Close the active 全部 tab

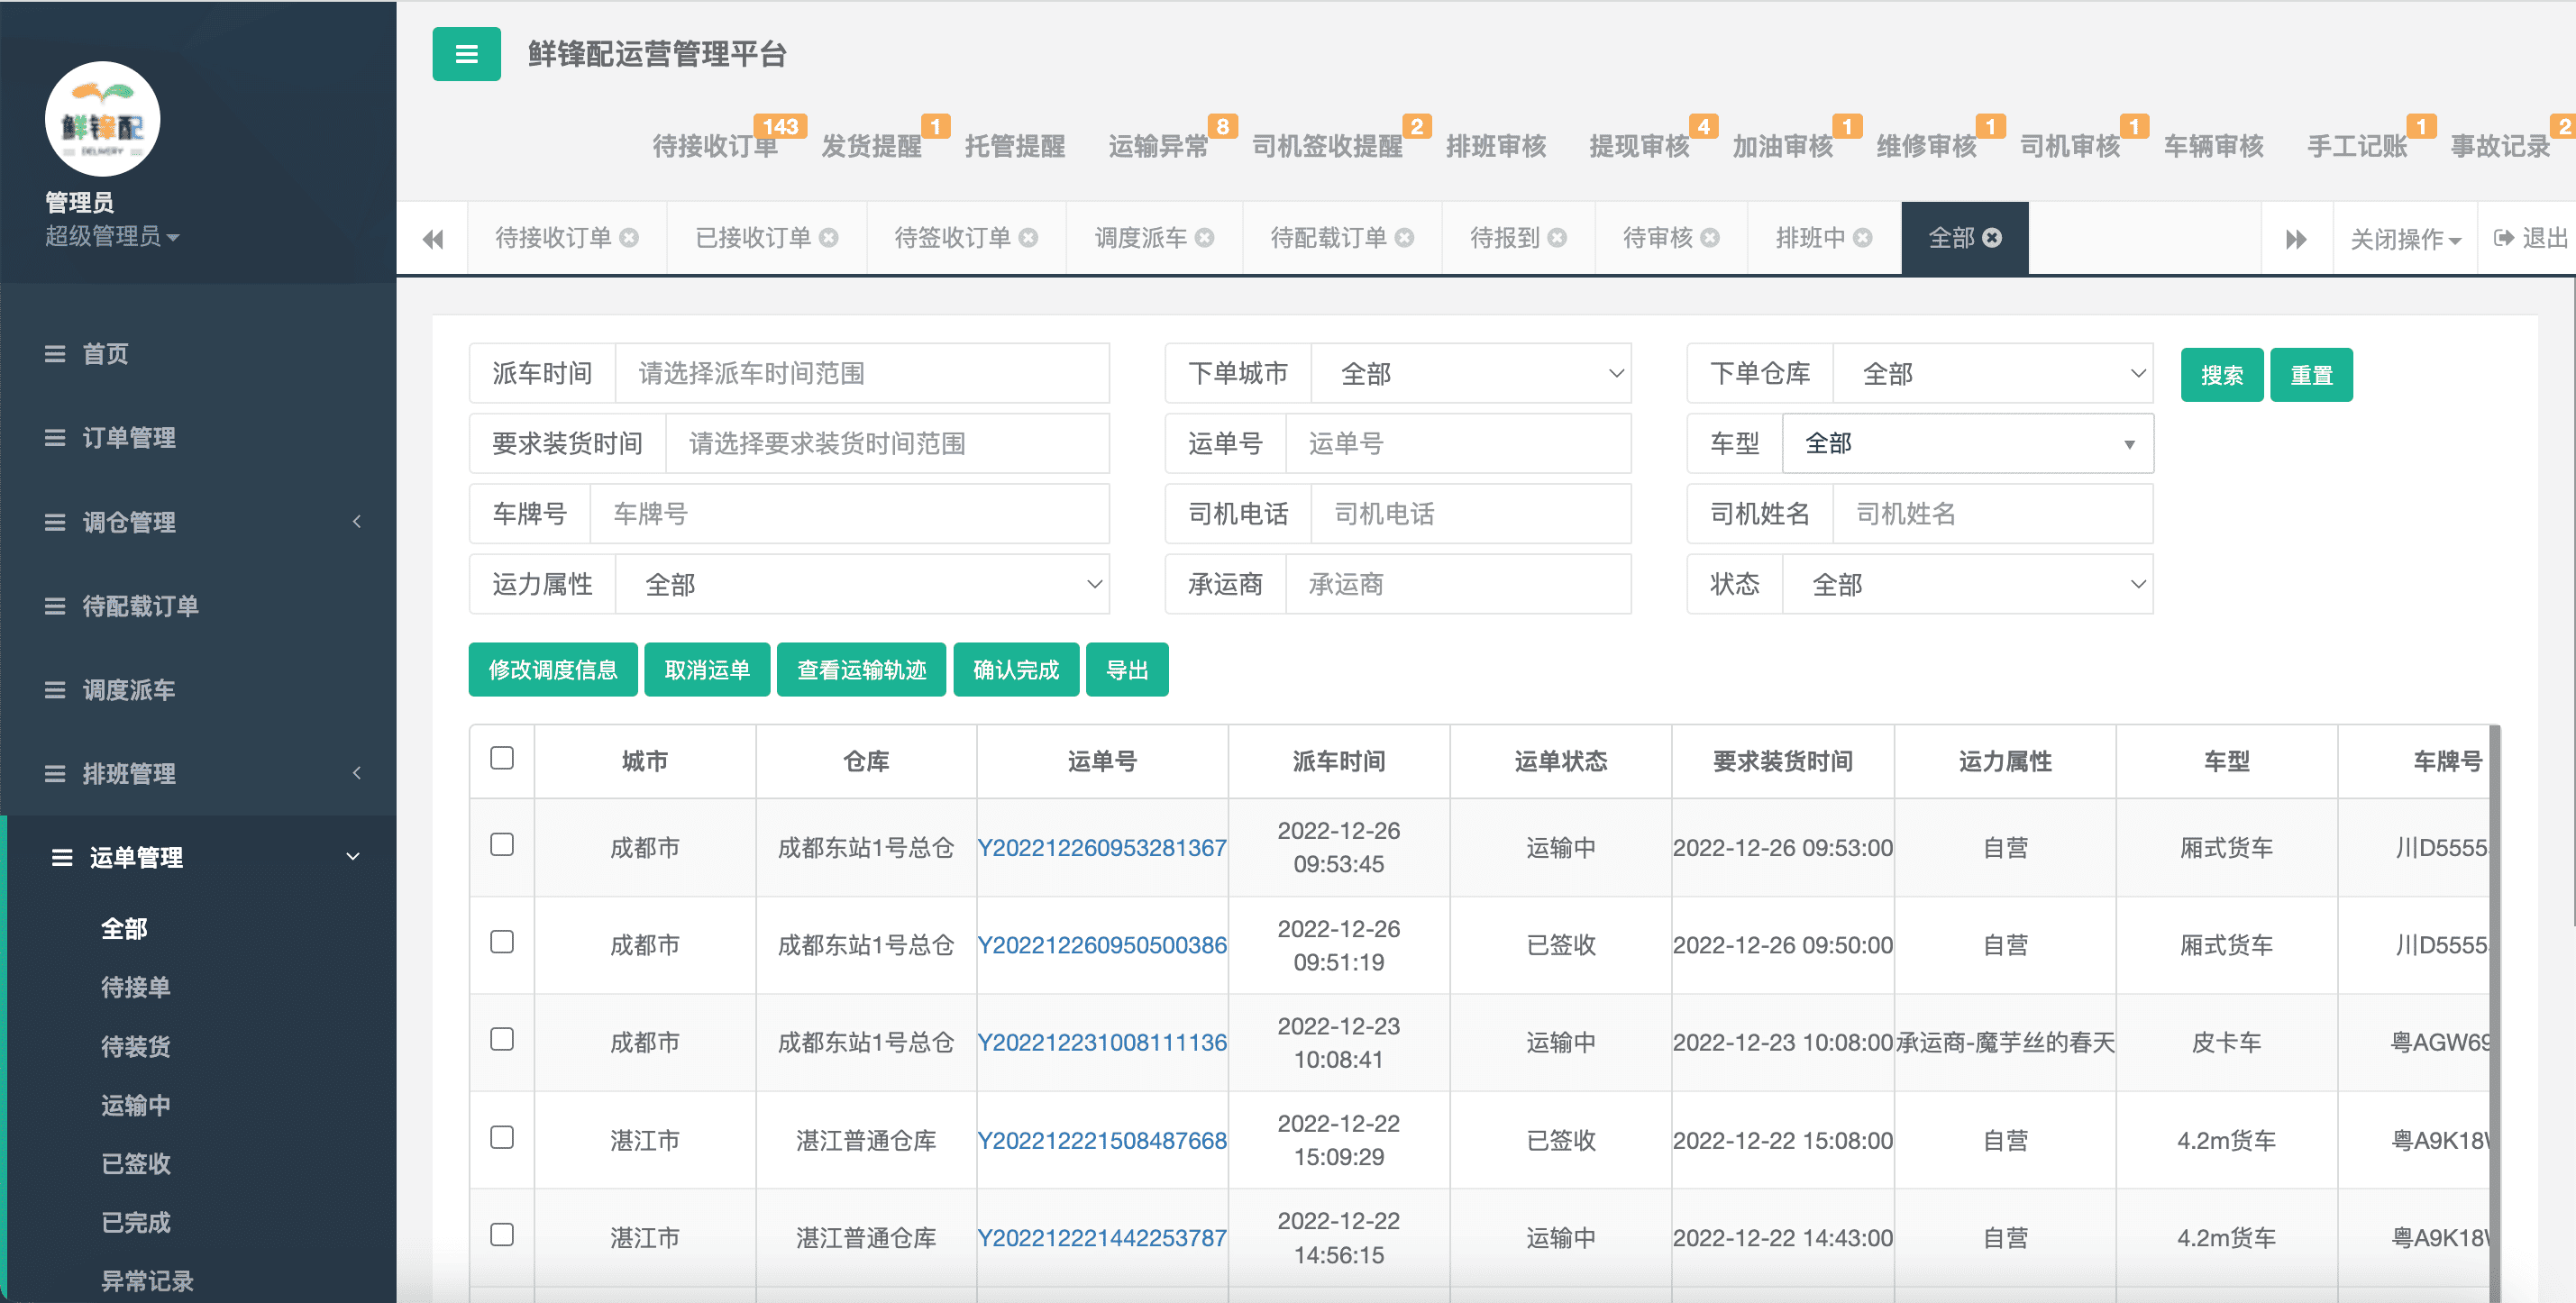[x=1992, y=238]
